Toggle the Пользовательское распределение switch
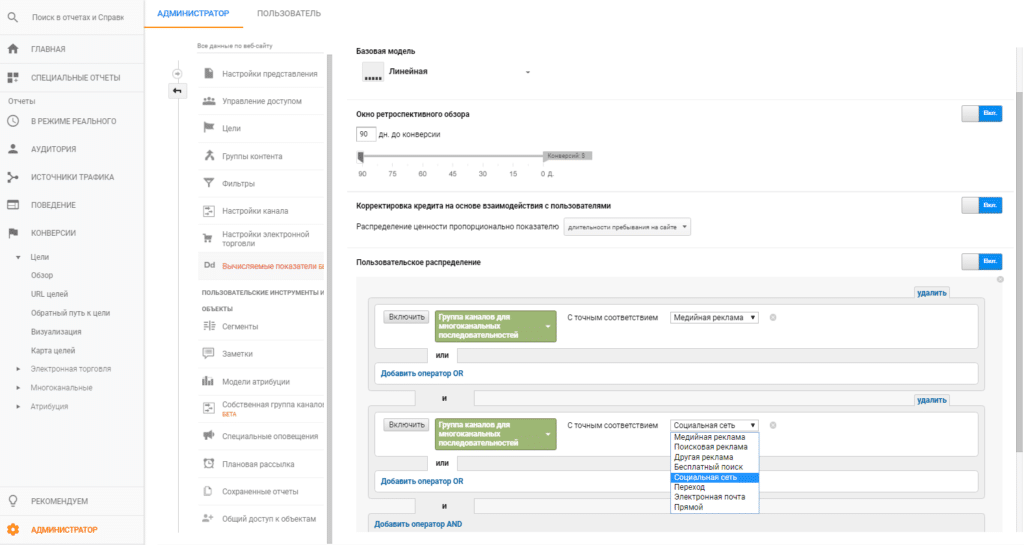The width and height of the screenshot is (1024, 545). (x=982, y=262)
